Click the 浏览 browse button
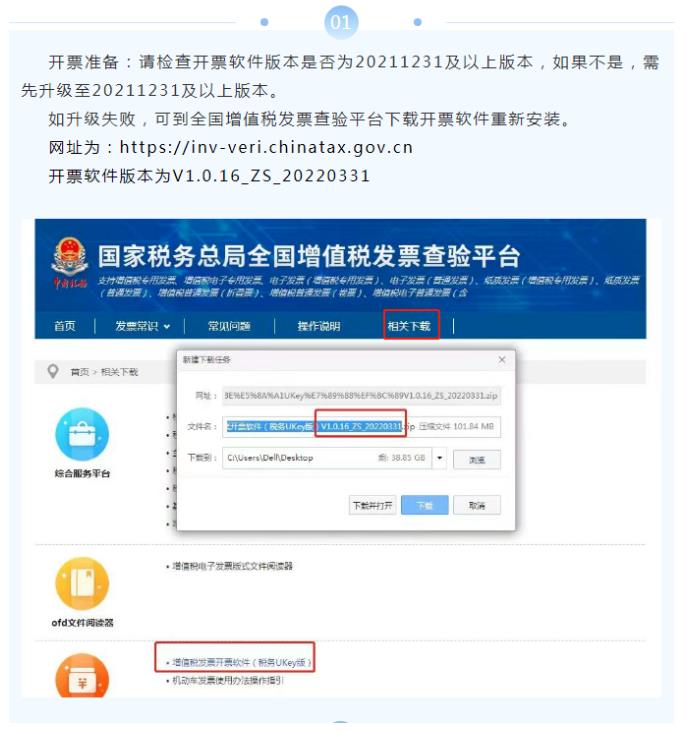The height and width of the screenshot is (734, 687). point(477,460)
